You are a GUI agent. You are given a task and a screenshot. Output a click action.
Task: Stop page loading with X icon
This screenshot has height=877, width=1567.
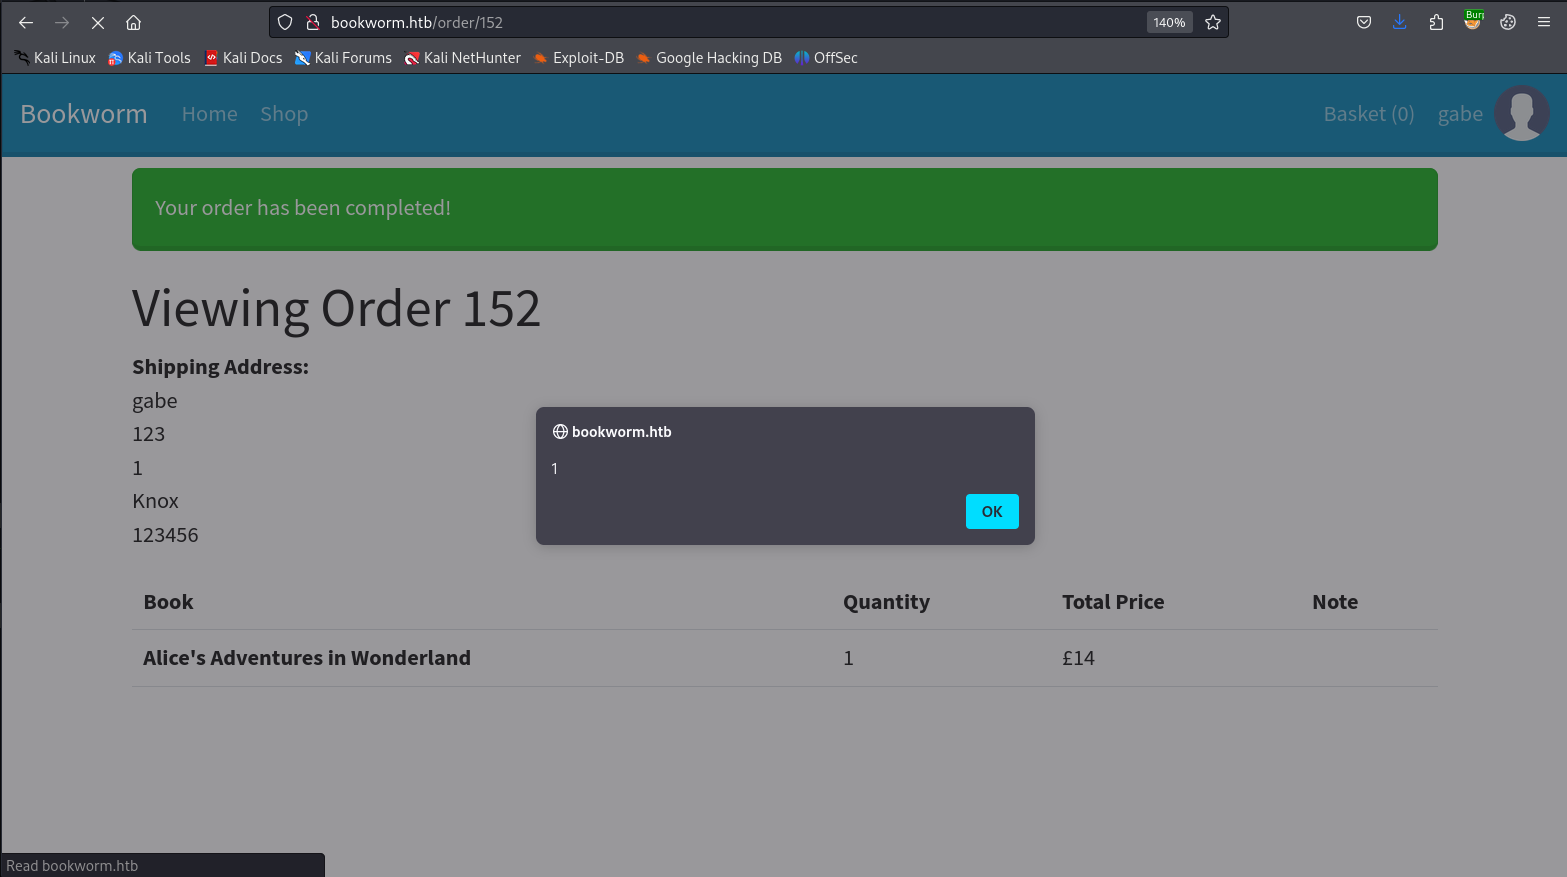pyautogui.click(x=98, y=22)
